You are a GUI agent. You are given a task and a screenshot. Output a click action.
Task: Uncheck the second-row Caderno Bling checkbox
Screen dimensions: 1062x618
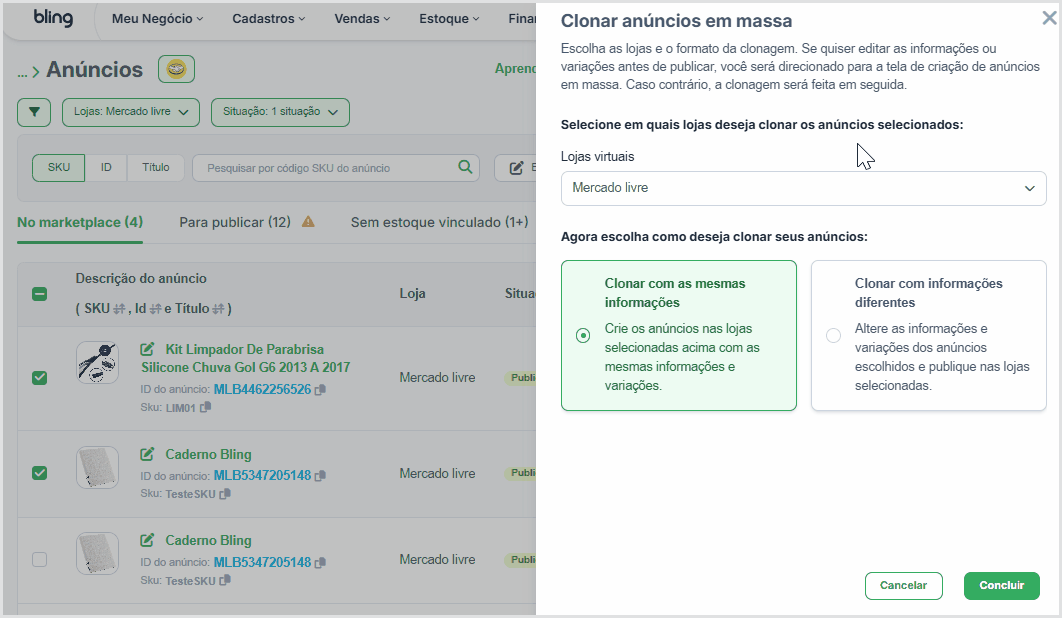(x=39, y=473)
